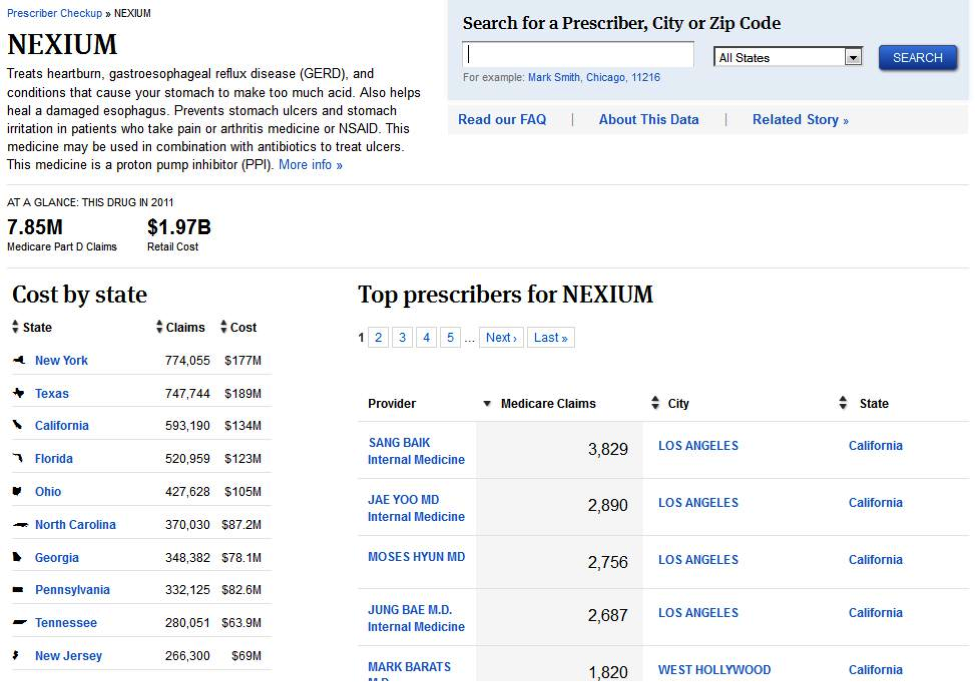Click California in MARK BARATS row
The height and width of the screenshot is (682, 975).
tap(876, 670)
